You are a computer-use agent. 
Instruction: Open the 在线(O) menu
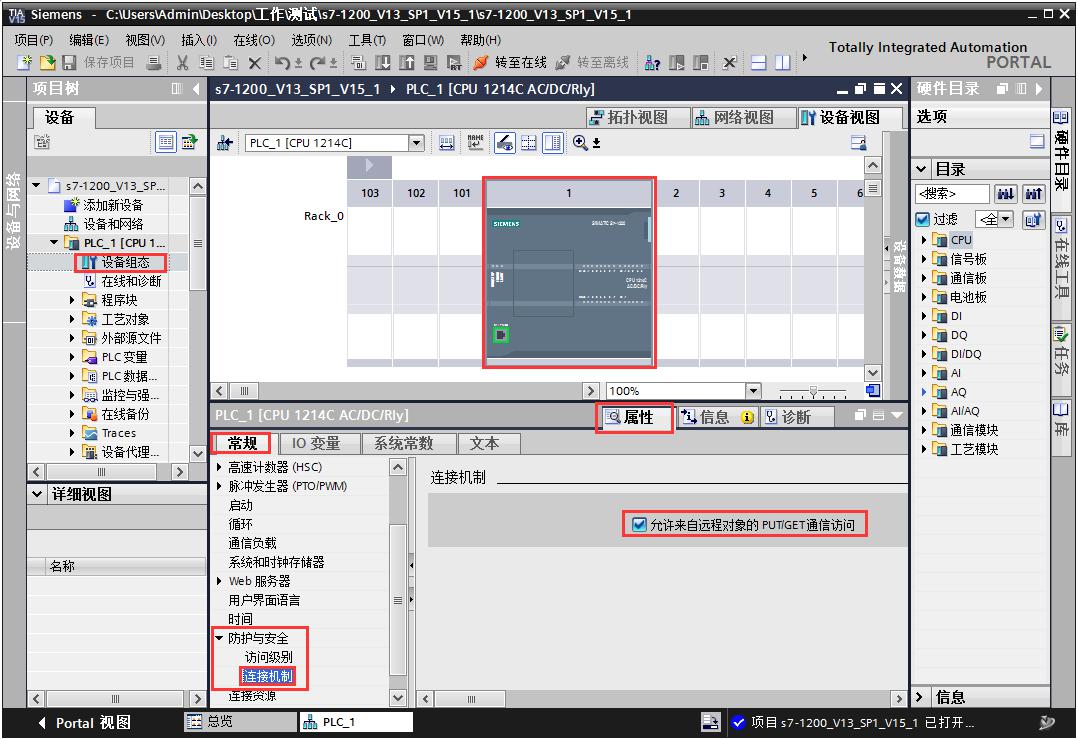coord(253,40)
